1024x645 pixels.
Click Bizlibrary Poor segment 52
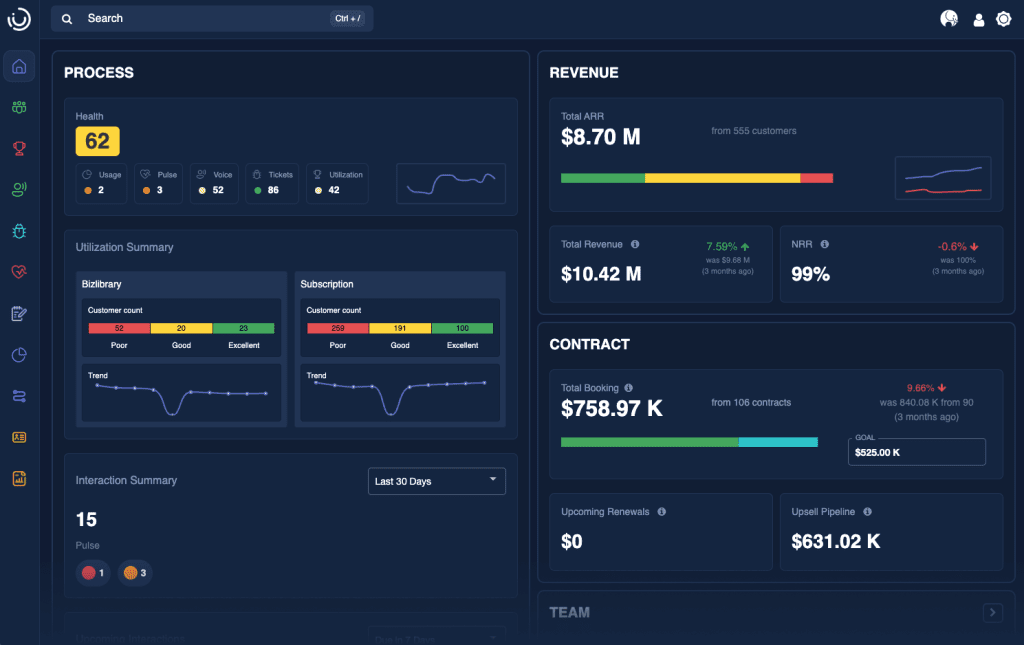(x=120, y=328)
